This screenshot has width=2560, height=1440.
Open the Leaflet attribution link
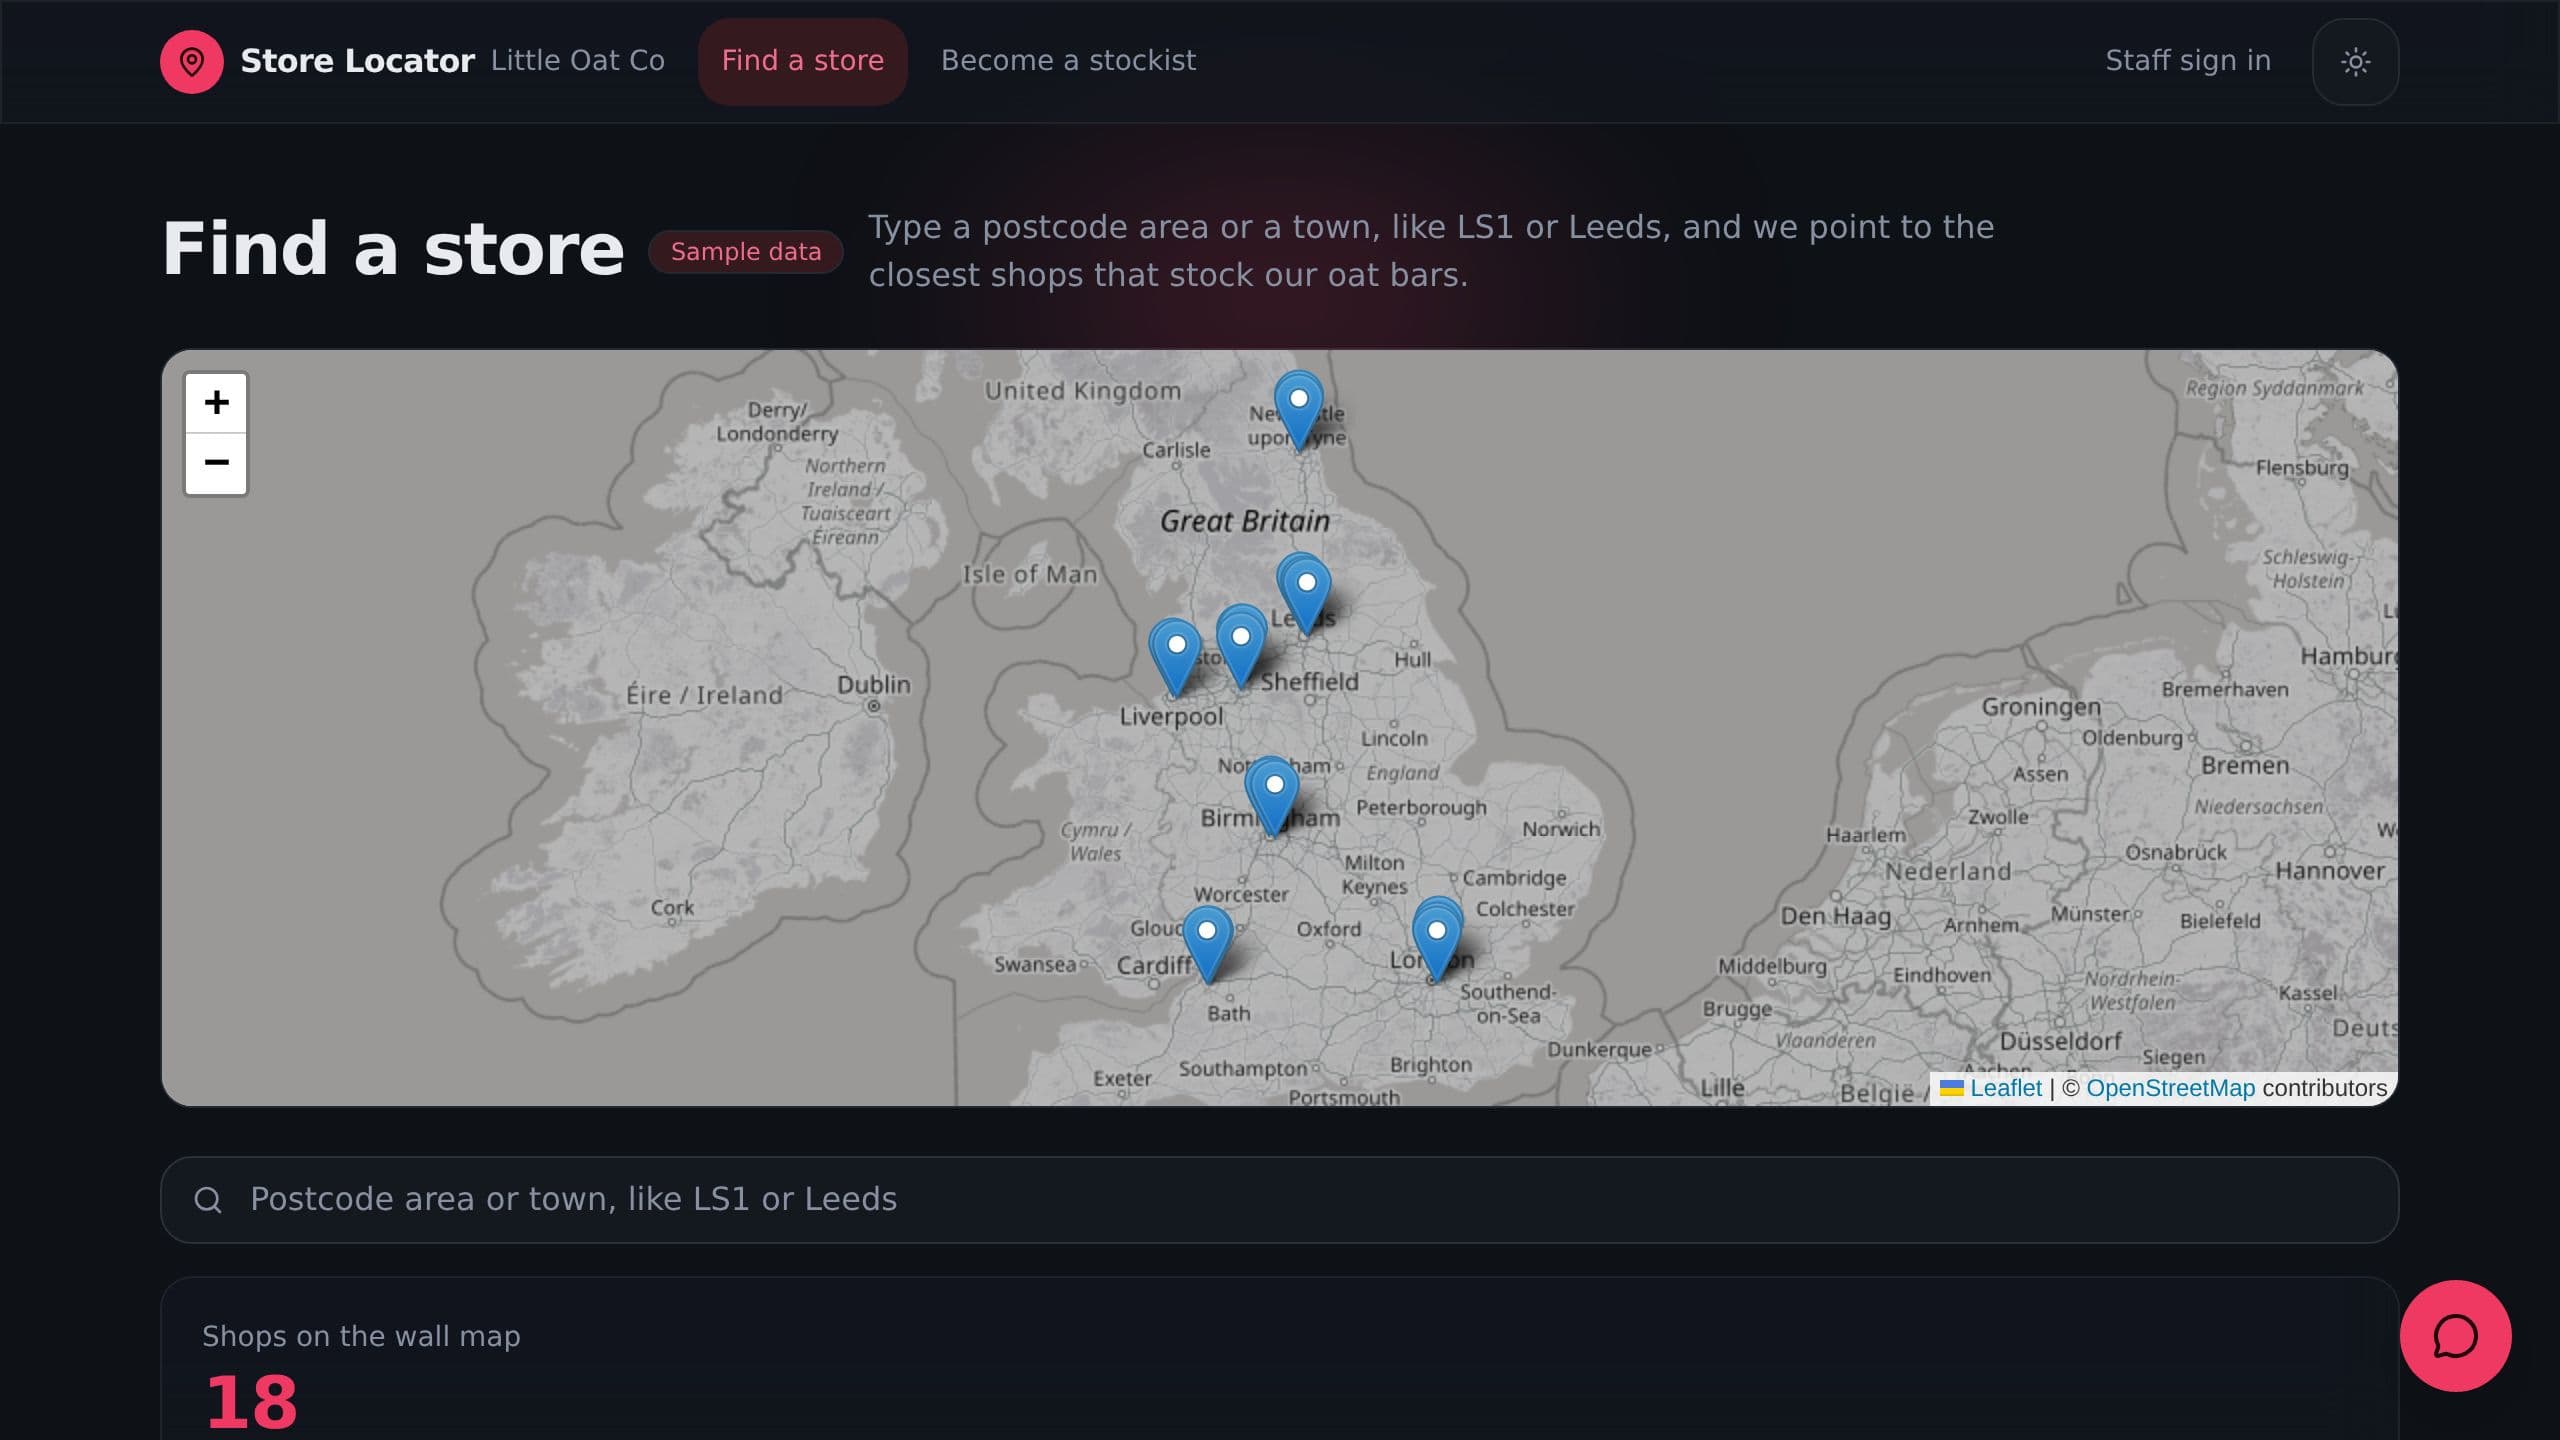coord(2005,1088)
